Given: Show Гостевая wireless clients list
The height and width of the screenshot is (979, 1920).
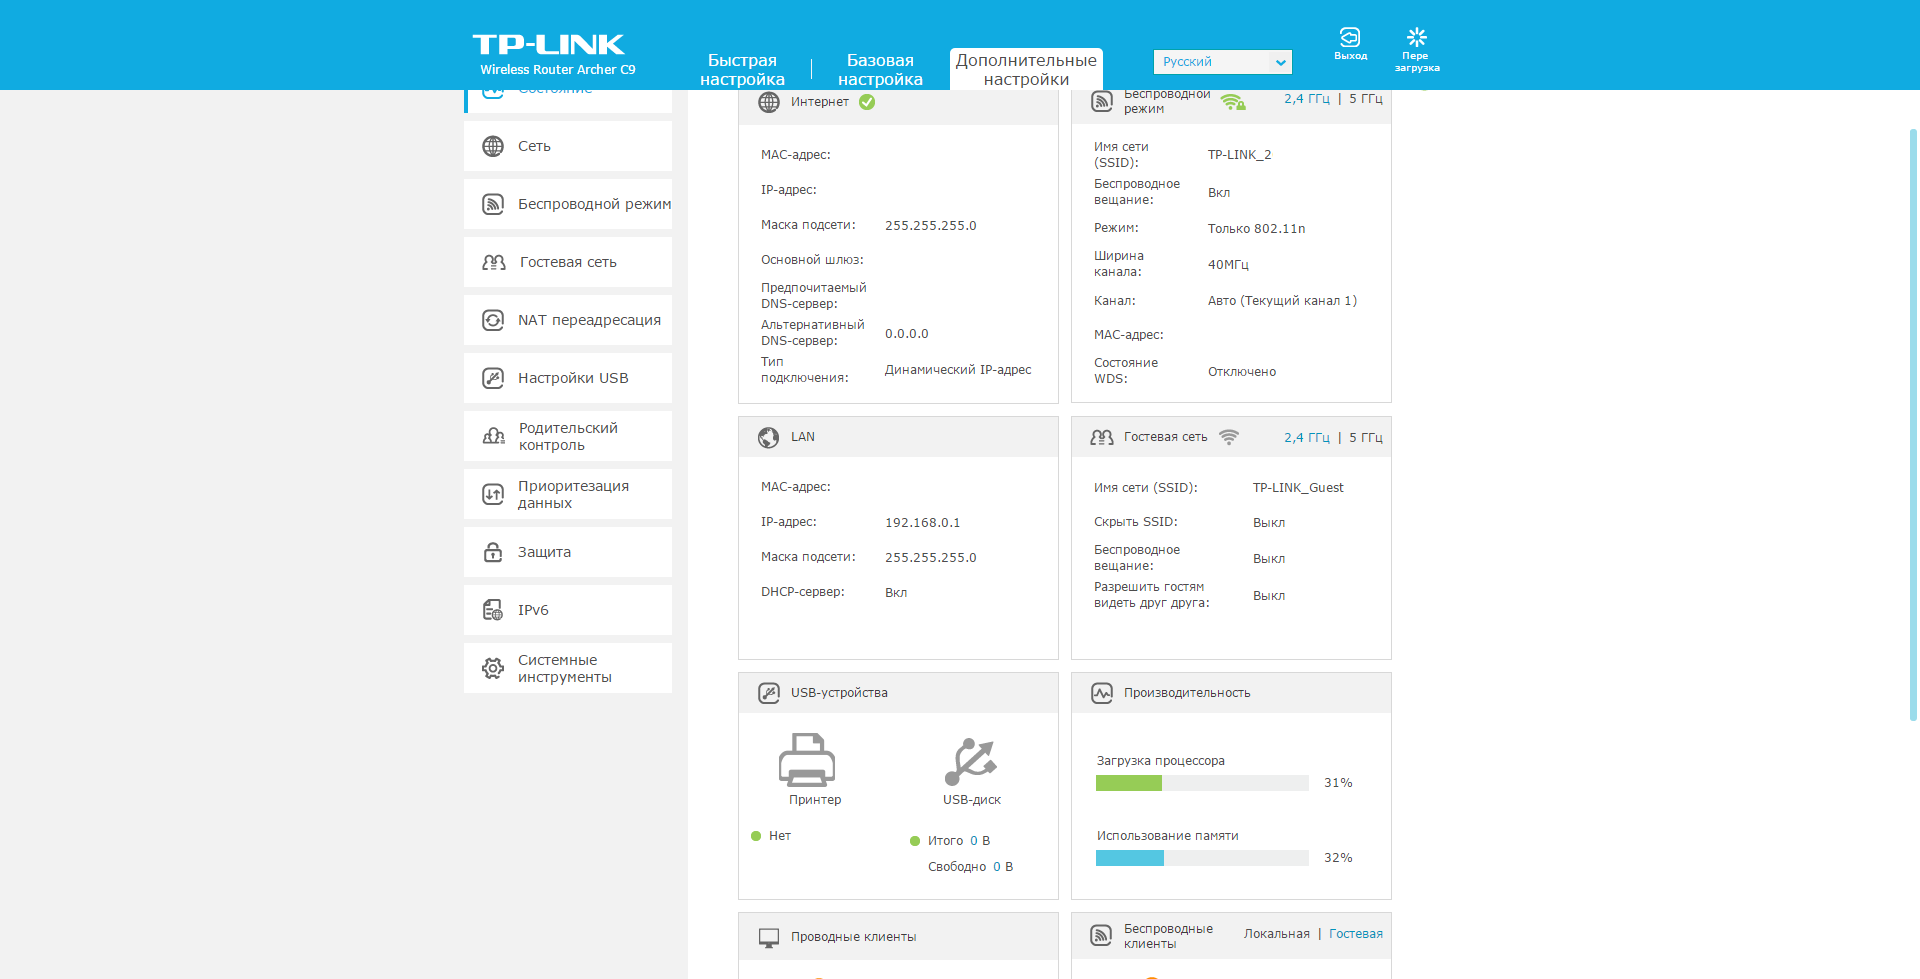Looking at the screenshot, I should tap(1355, 934).
